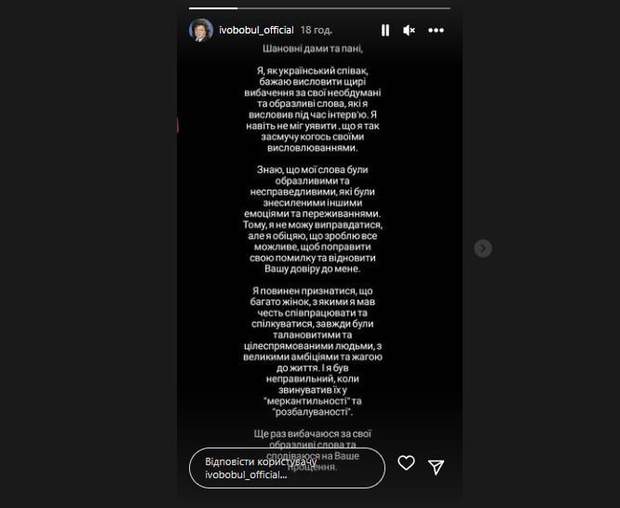Click the unfilled part of story progress bar

tap(344, 8)
